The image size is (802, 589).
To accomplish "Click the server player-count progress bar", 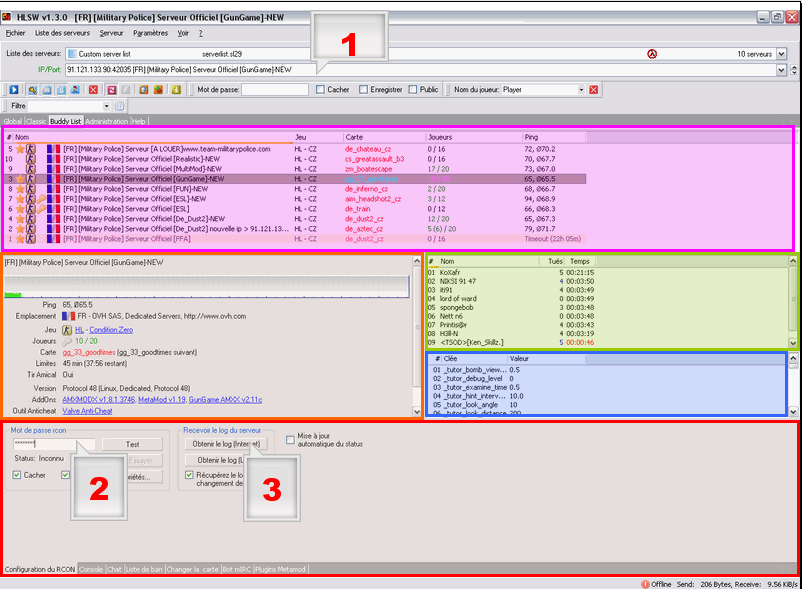I will tap(206, 286).
